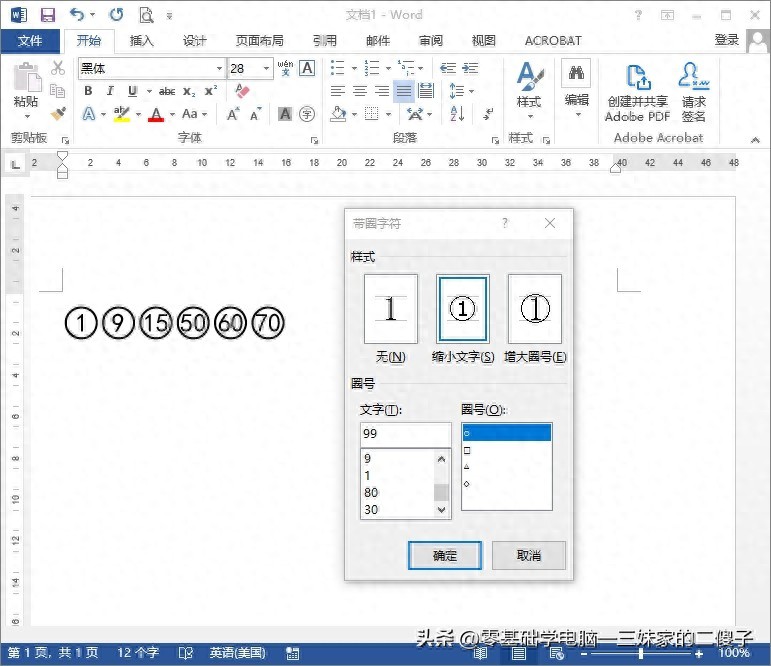Select the 增大圈号 style thumbnail
The height and width of the screenshot is (666, 771).
click(x=535, y=310)
